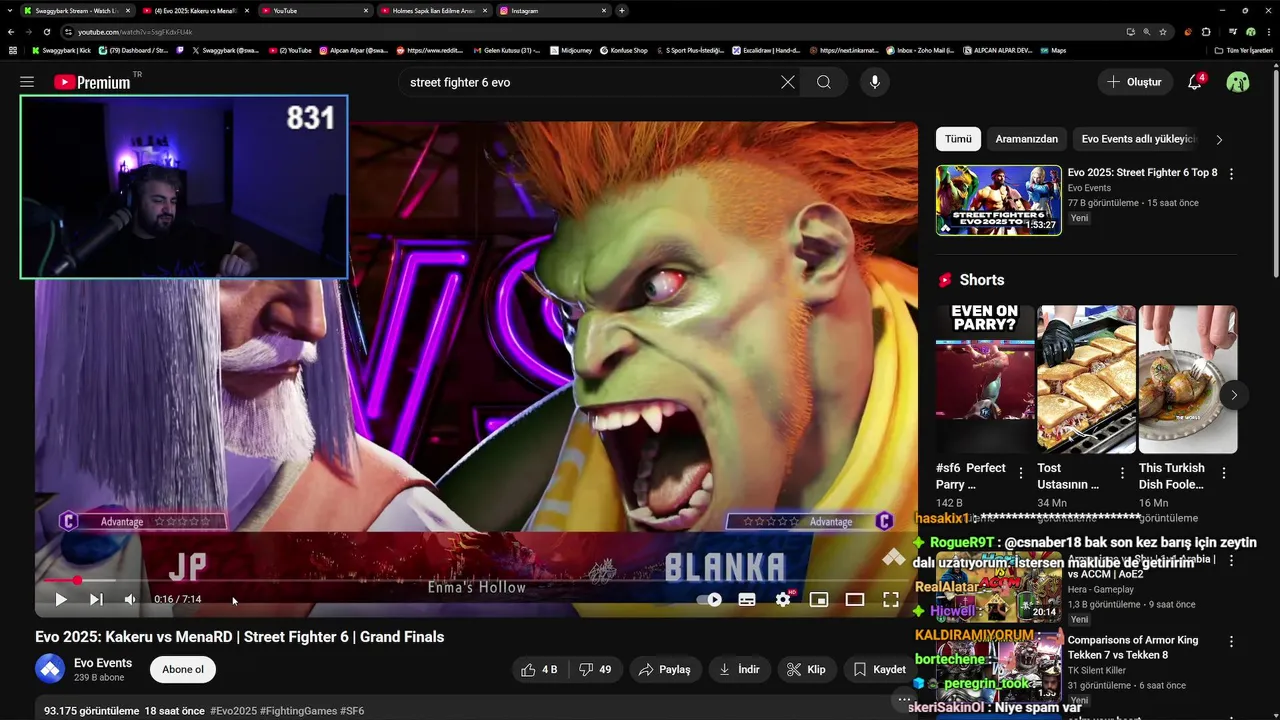
Task: Play the video with play button
Action: 61,599
